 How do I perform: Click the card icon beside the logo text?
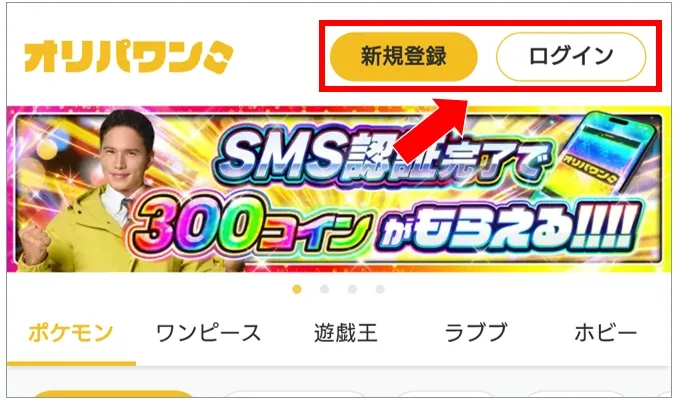point(219,57)
